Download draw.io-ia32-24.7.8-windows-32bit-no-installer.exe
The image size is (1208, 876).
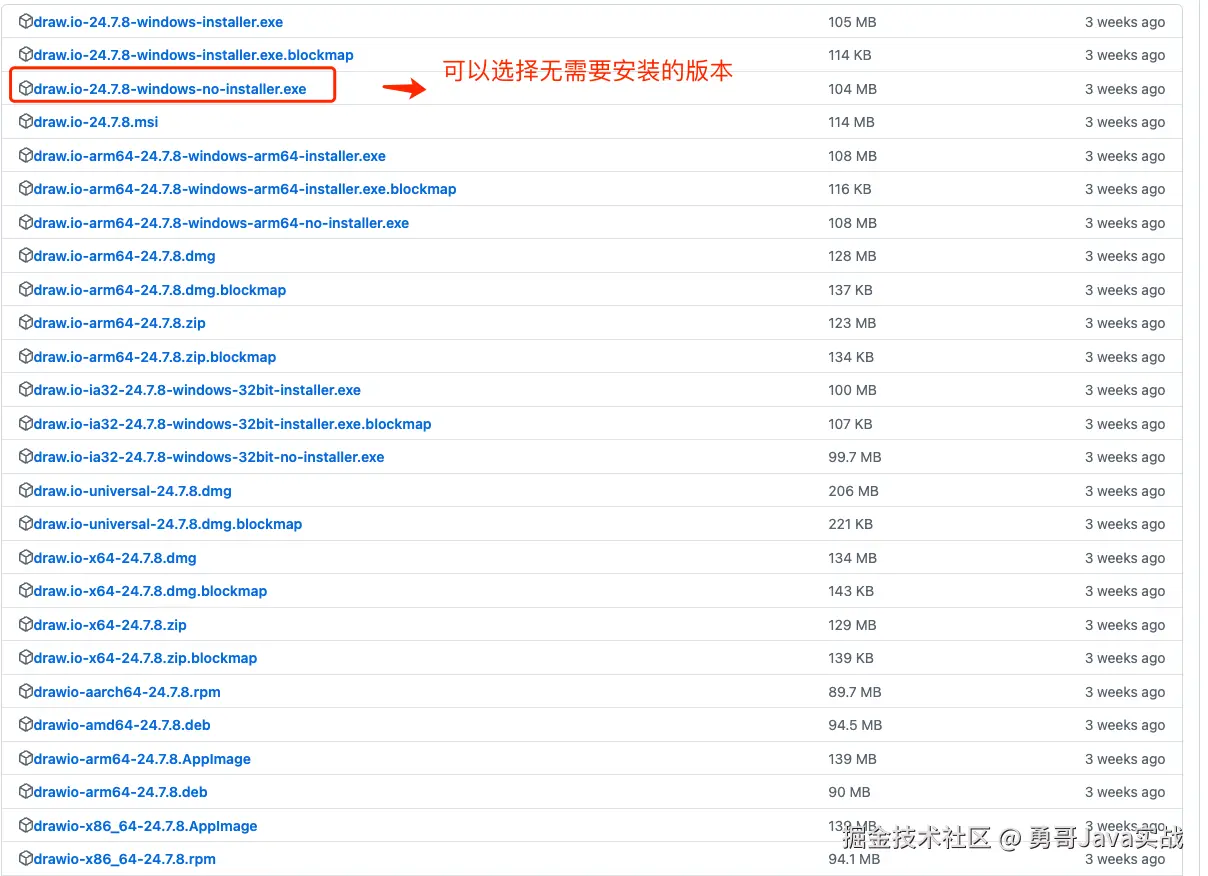pos(209,457)
